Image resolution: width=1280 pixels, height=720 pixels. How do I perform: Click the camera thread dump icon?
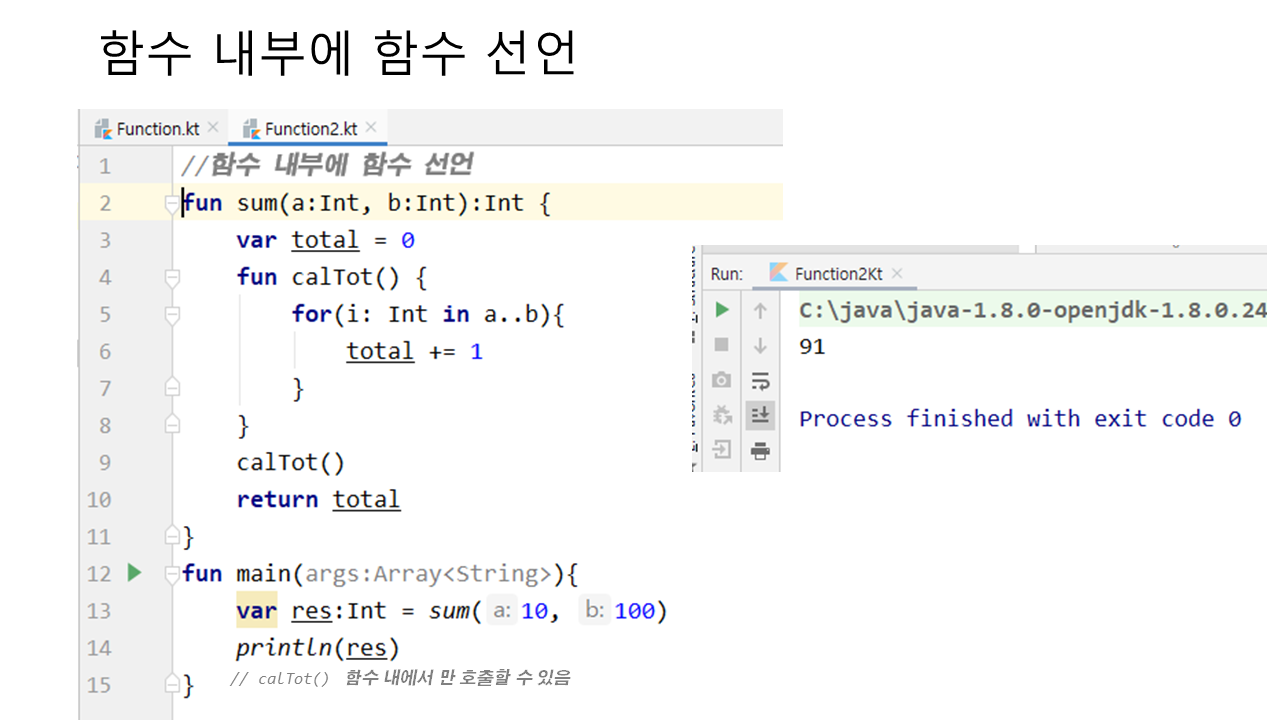(721, 380)
